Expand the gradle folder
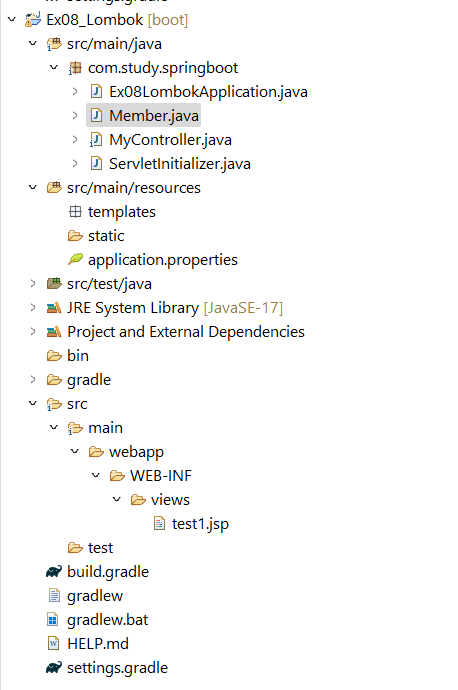This screenshot has height=690, width=458. (x=33, y=379)
